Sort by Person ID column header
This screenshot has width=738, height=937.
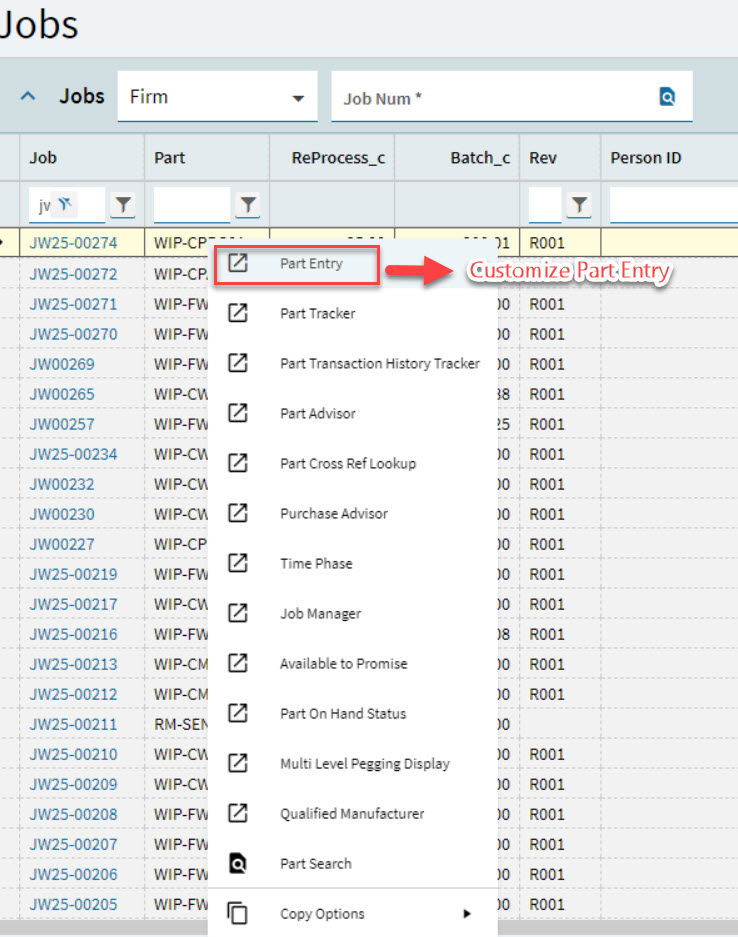coord(645,158)
